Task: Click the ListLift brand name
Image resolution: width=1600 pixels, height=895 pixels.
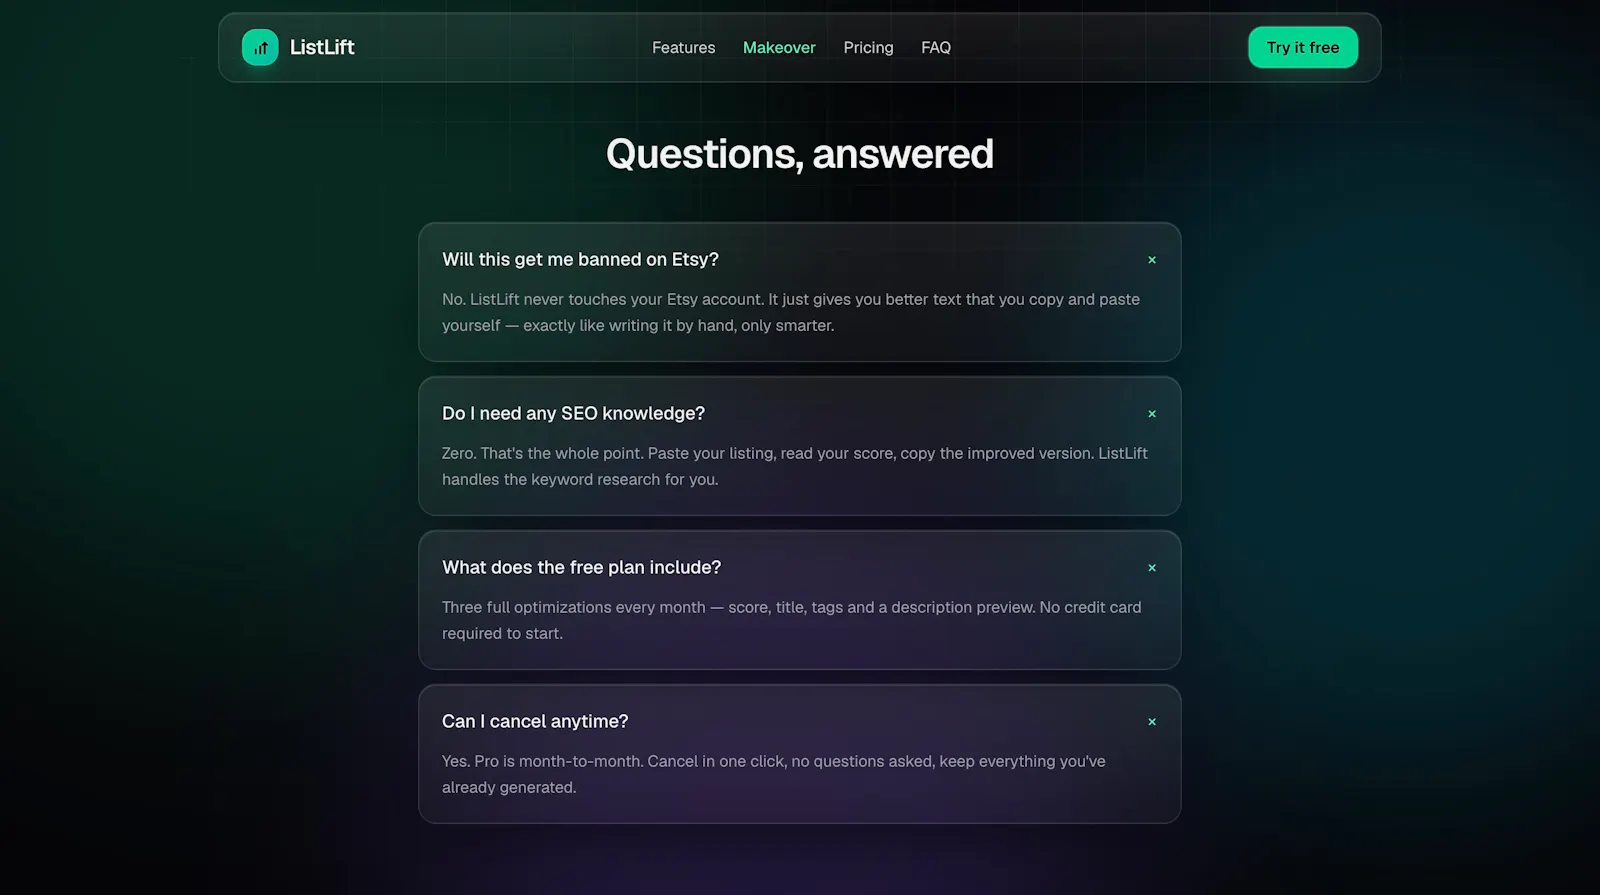Action: [x=322, y=47]
